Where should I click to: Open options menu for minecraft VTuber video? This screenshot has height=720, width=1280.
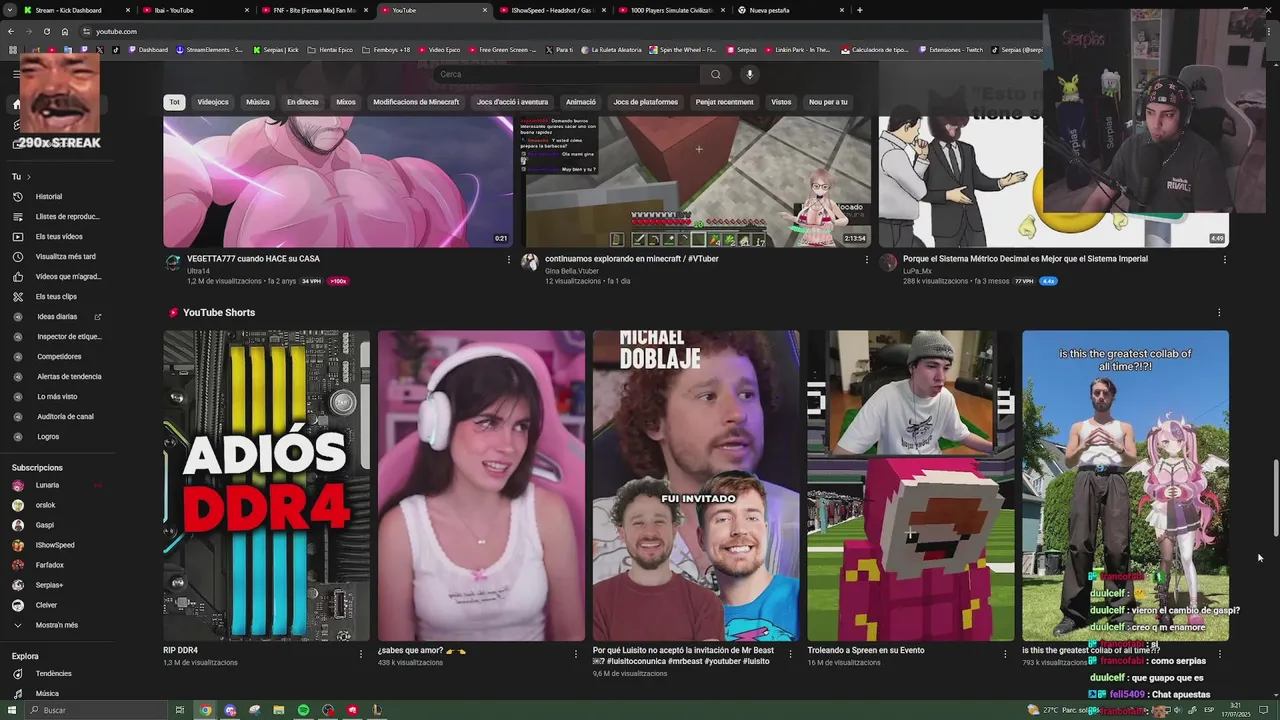click(867, 260)
